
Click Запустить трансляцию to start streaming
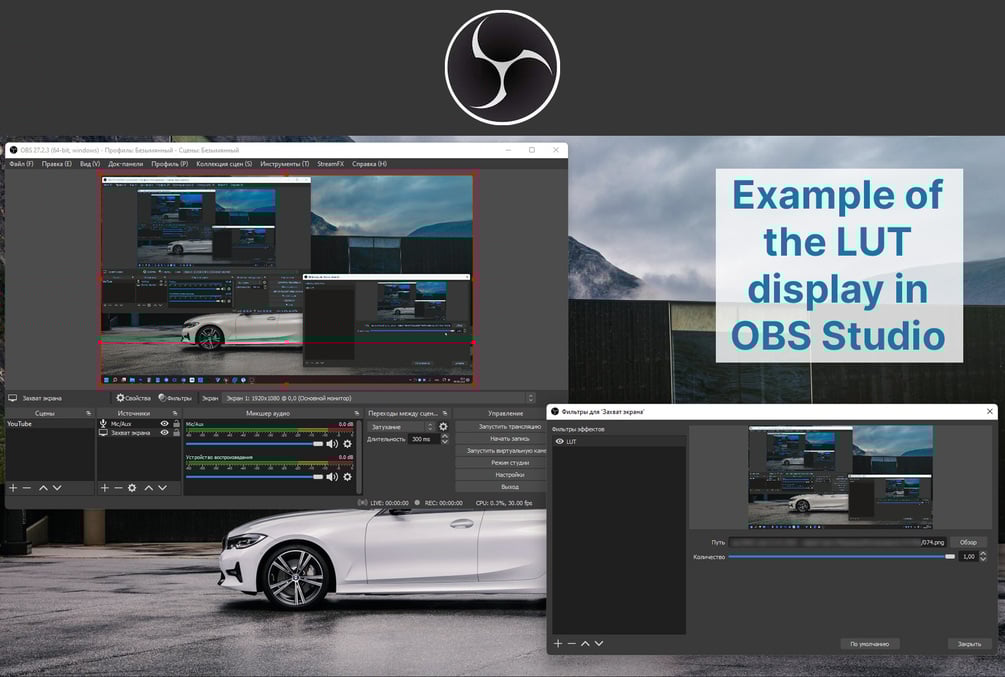[501, 426]
